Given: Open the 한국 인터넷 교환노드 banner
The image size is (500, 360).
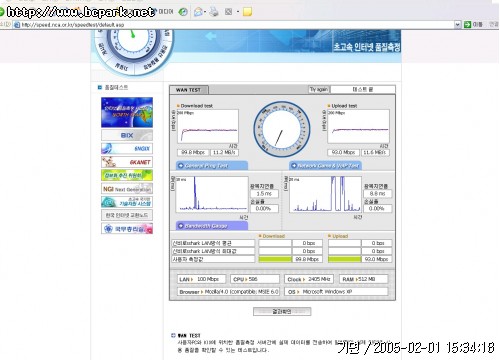Looking at the screenshot, I should (127, 215).
